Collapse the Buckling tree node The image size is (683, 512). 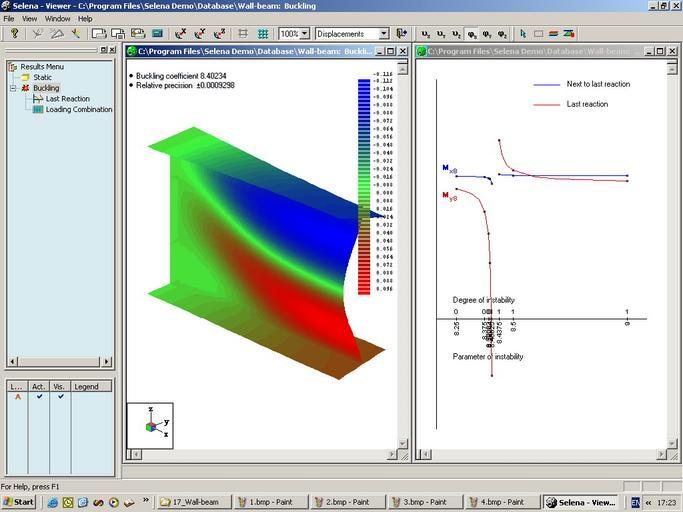(13, 88)
